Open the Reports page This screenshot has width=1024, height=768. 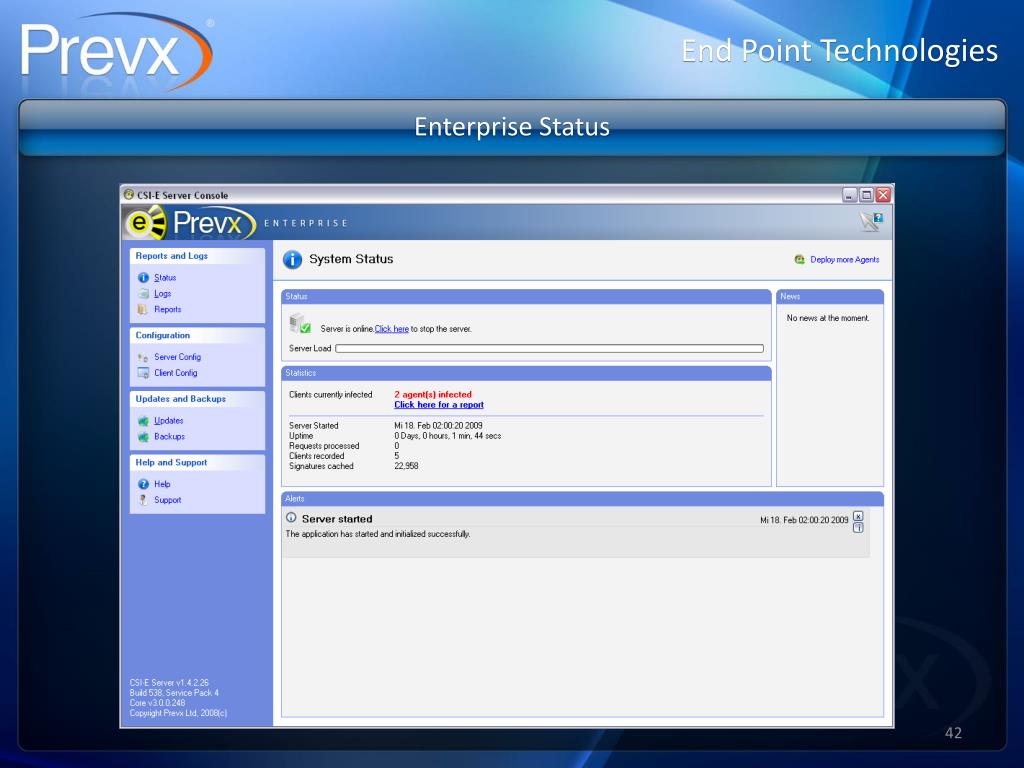167,310
